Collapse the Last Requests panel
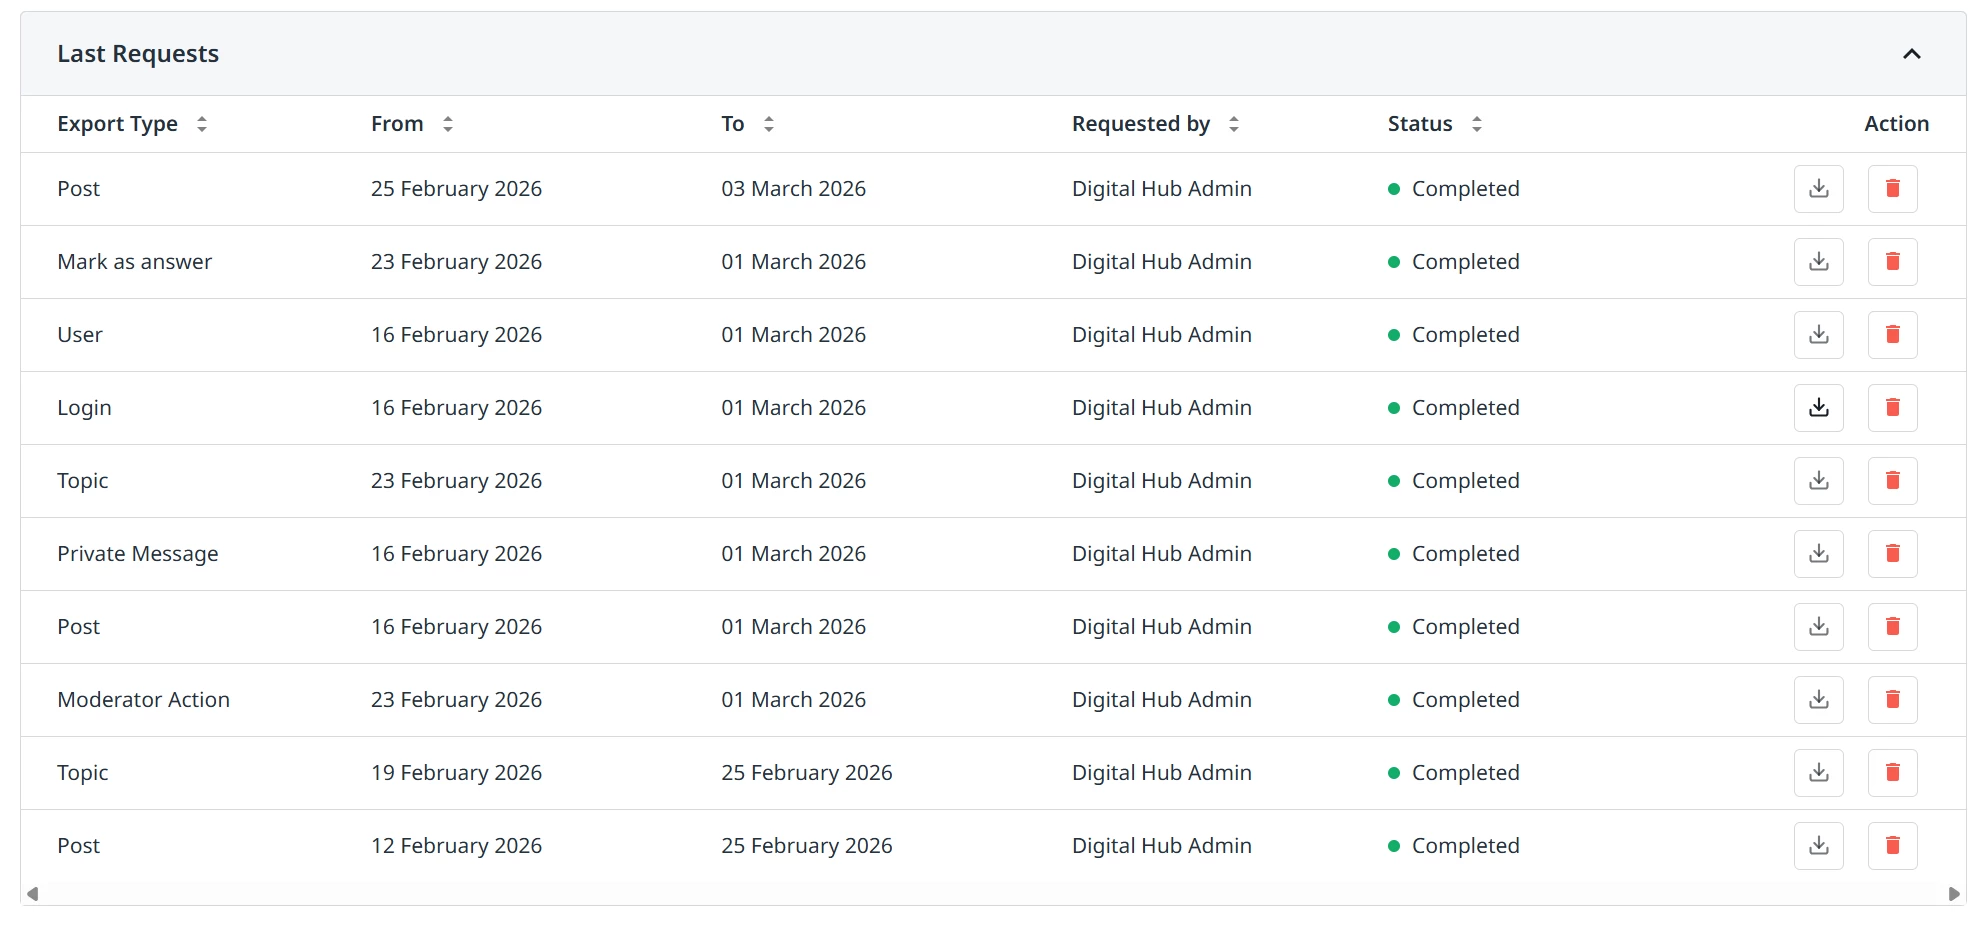Viewport: 1977px width, 927px height. click(x=1911, y=54)
